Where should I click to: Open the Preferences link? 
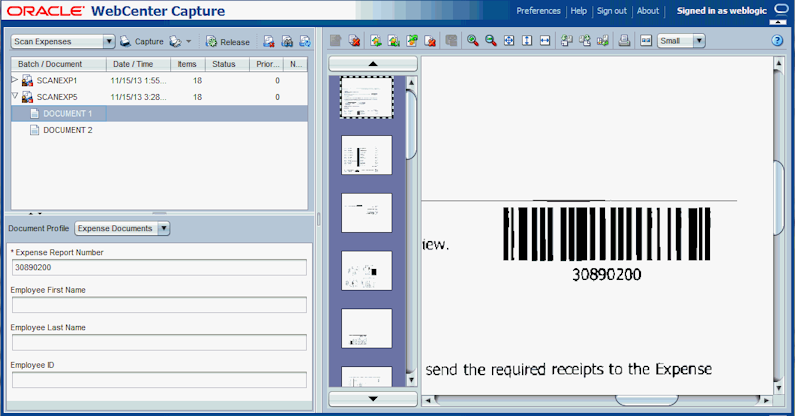pyautogui.click(x=538, y=11)
